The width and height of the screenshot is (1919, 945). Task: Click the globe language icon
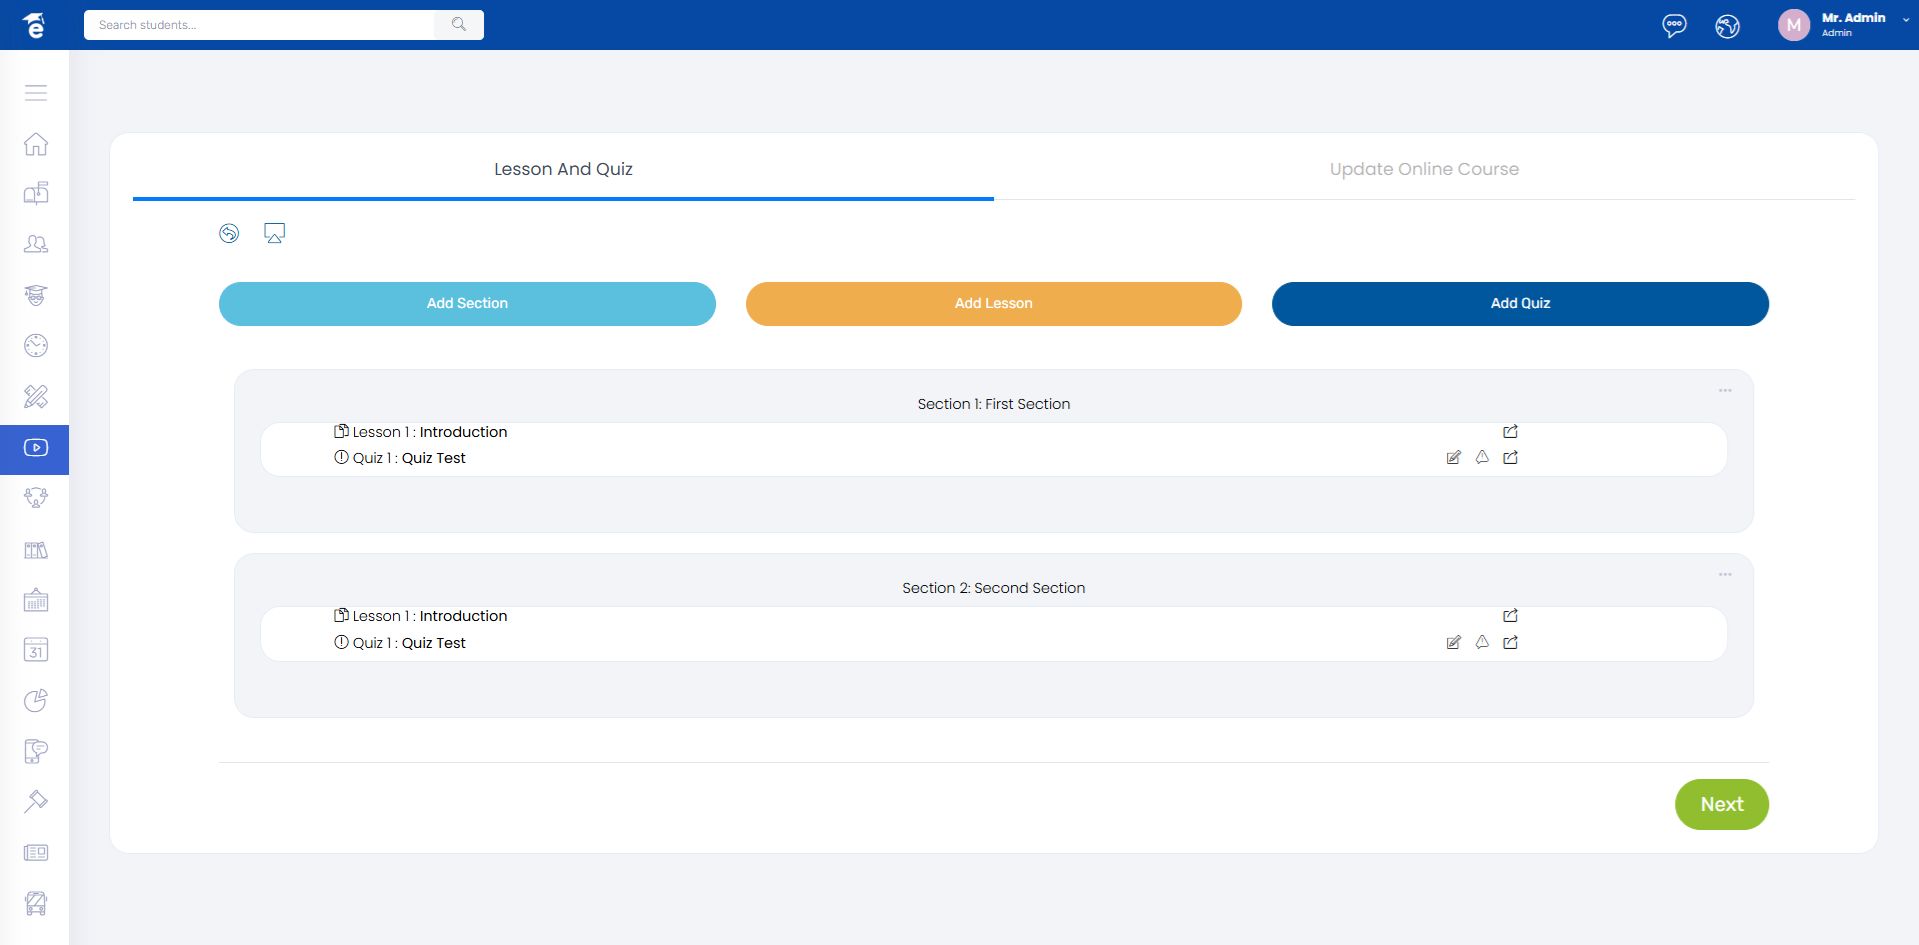1727,26
